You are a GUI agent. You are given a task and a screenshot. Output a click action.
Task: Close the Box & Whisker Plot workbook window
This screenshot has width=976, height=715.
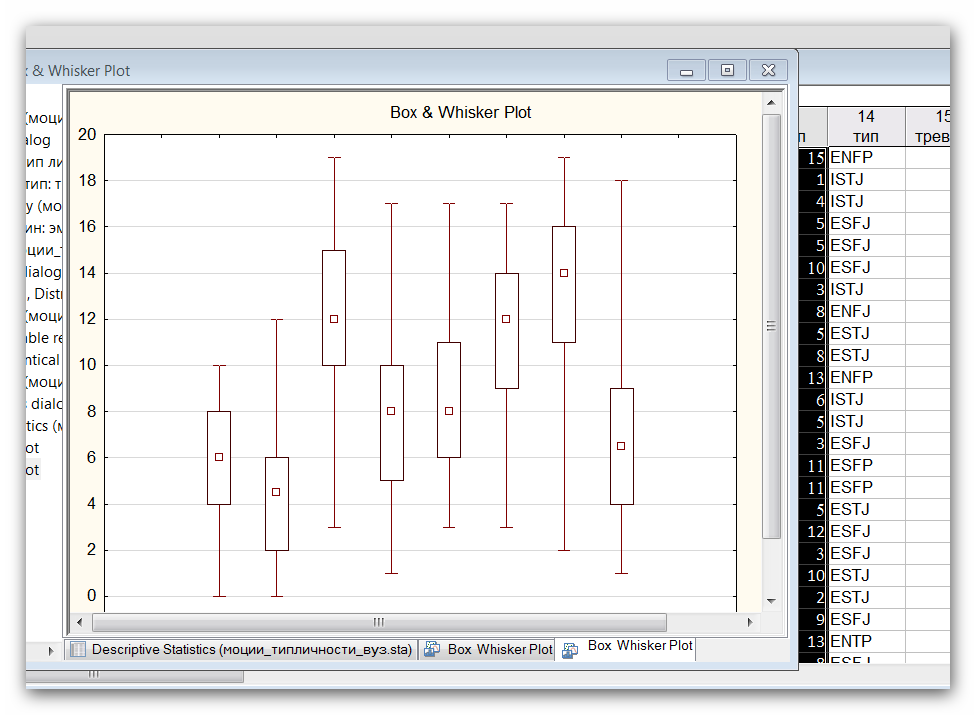768,70
